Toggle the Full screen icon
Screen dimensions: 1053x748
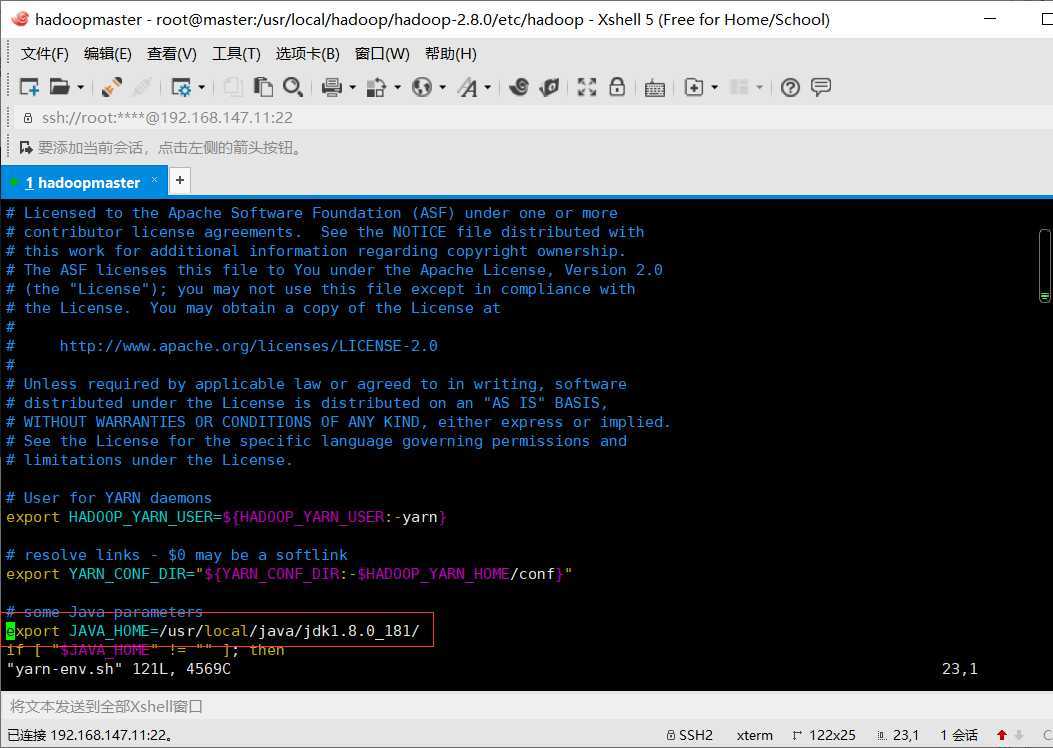point(587,87)
